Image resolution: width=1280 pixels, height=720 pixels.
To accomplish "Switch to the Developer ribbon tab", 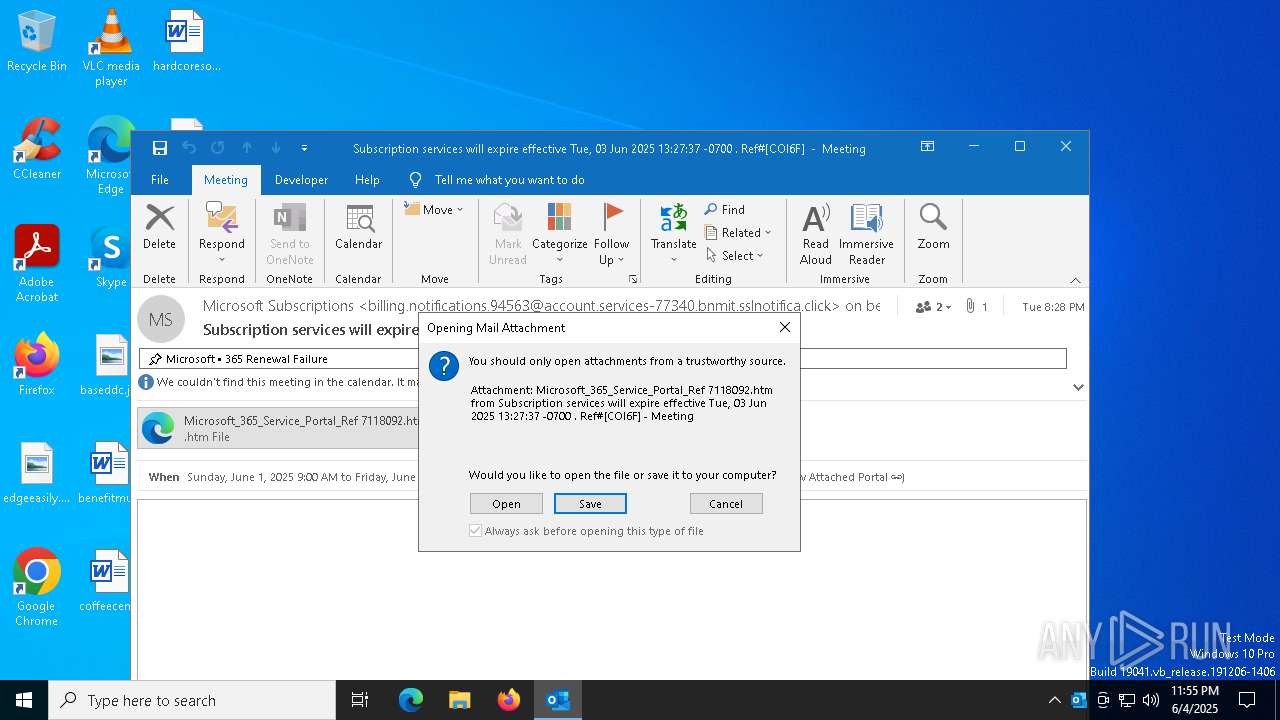I will (x=301, y=180).
